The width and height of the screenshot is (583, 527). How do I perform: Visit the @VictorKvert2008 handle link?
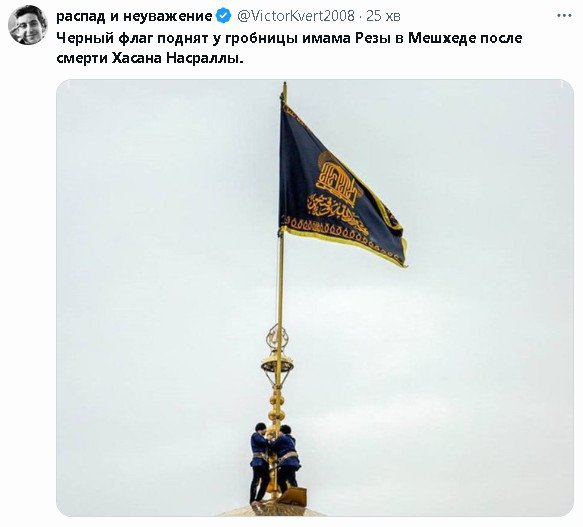pos(296,16)
